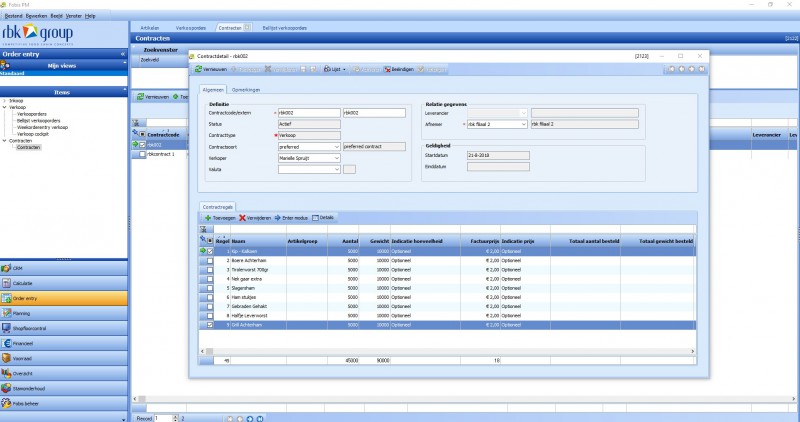
Task: Click the Contractcode input field
Action: click(309, 113)
